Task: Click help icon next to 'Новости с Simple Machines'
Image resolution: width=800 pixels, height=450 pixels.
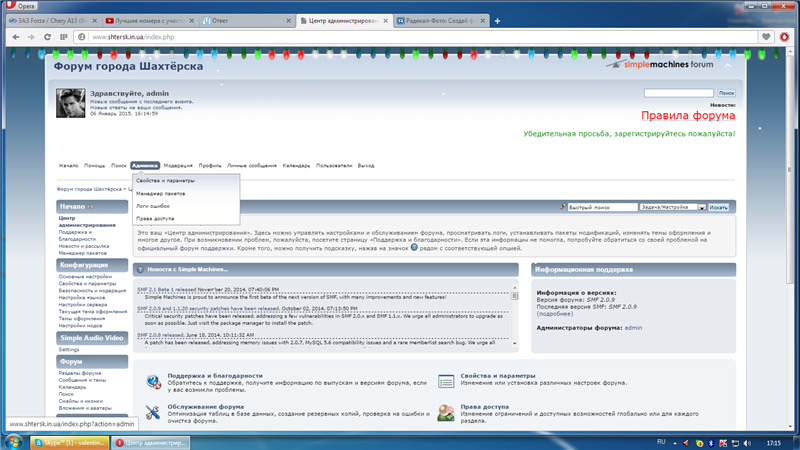Action: click(x=140, y=269)
